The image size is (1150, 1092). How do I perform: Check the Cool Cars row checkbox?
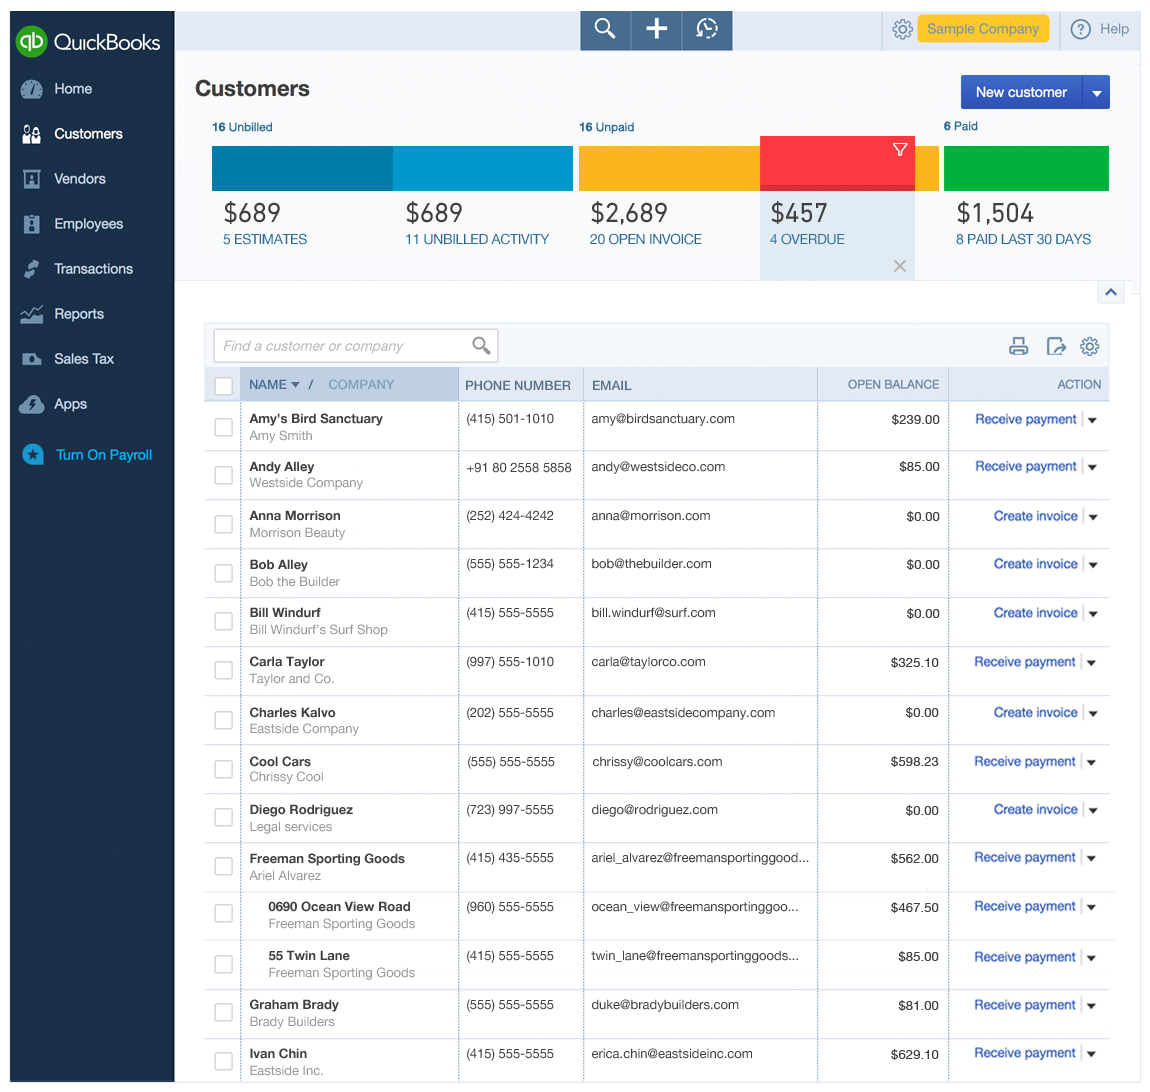[224, 769]
